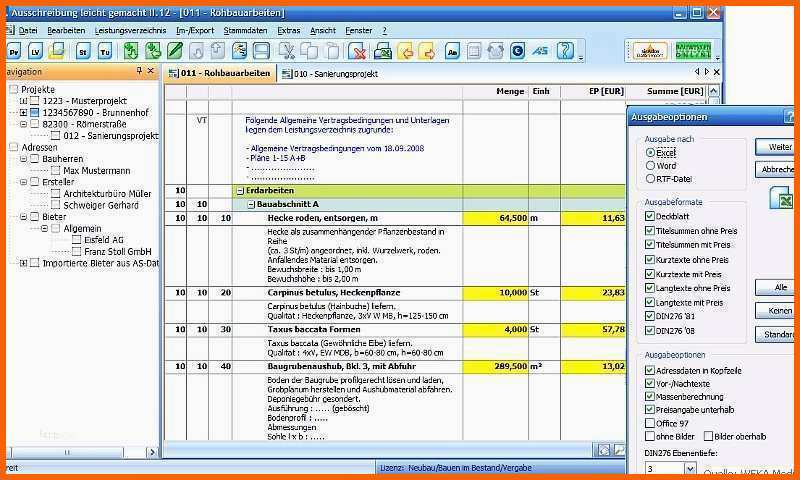Collapse the Bauherren tree node
This screenshot has width=800, height=480.
click(23, 159)
